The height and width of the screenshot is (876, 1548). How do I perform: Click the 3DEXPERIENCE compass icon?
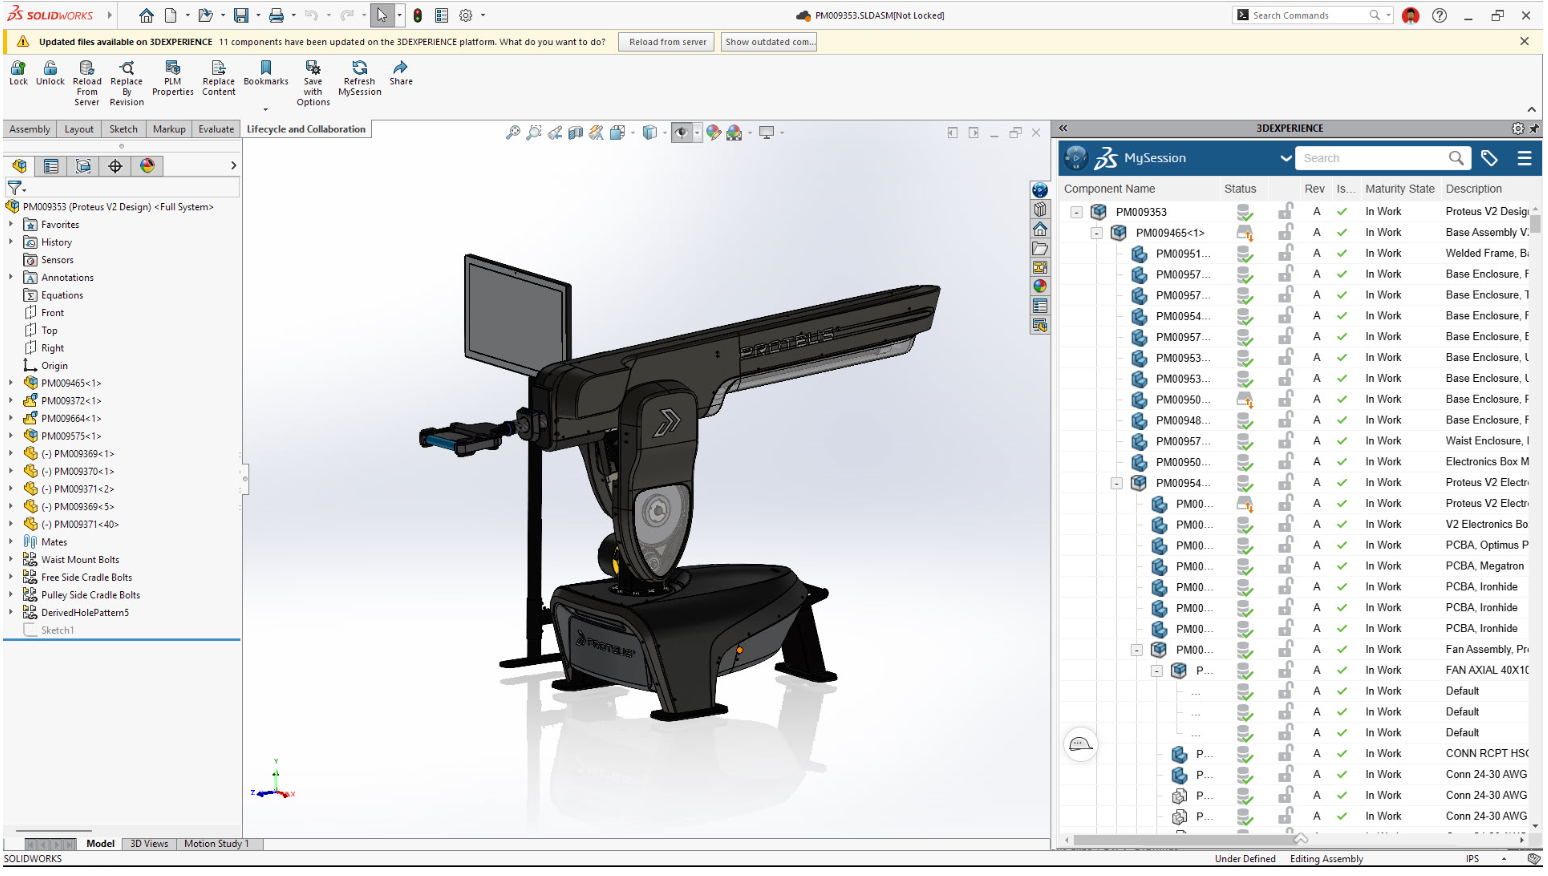coord(1076,157)
